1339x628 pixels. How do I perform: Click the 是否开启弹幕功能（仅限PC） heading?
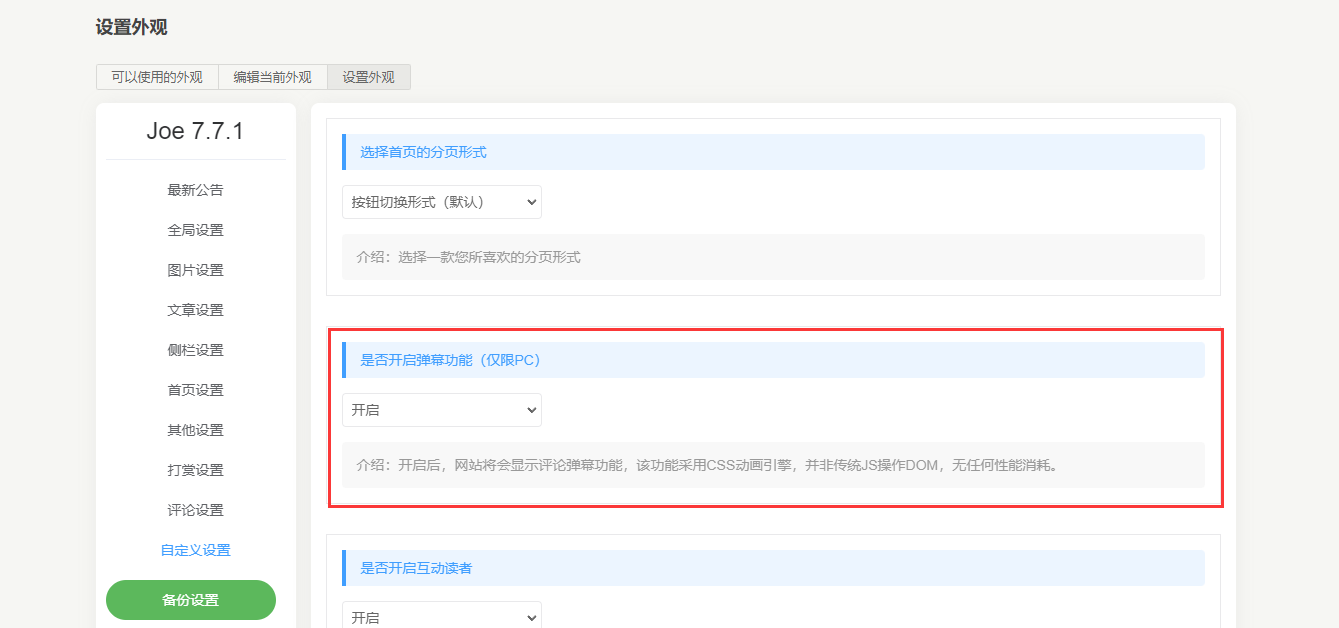(x=773, y=360)
